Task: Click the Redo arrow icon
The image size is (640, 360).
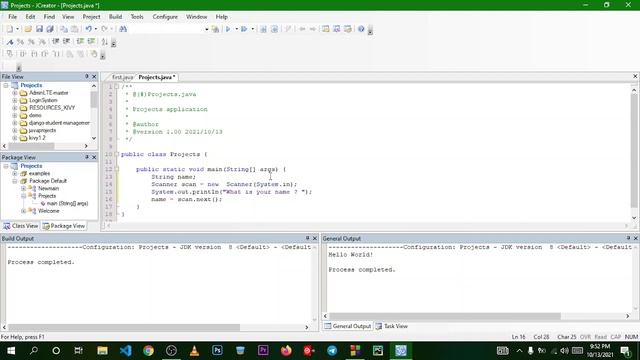Action: click(104, 29)
